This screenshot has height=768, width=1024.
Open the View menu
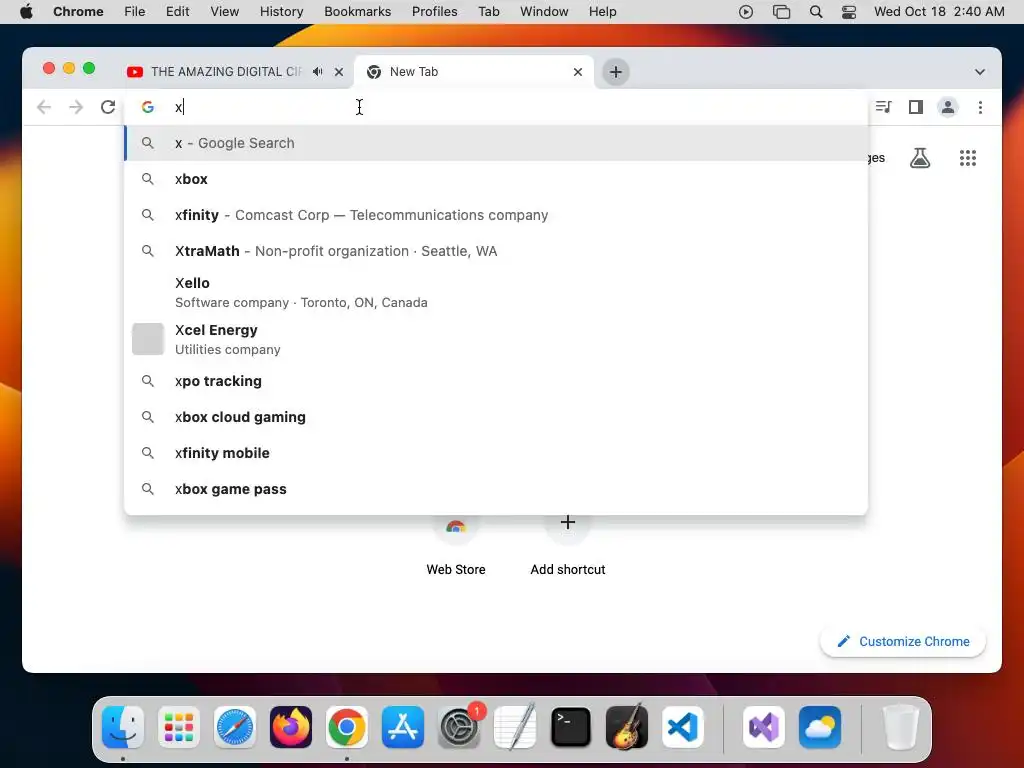coord(225,12)
